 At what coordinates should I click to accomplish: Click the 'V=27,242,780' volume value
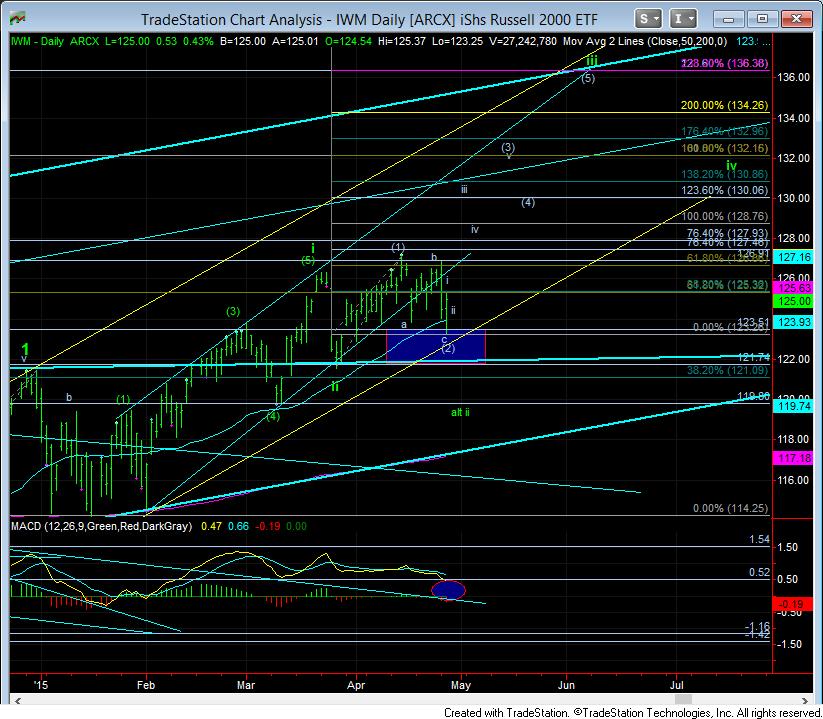[x=523, y=41]
